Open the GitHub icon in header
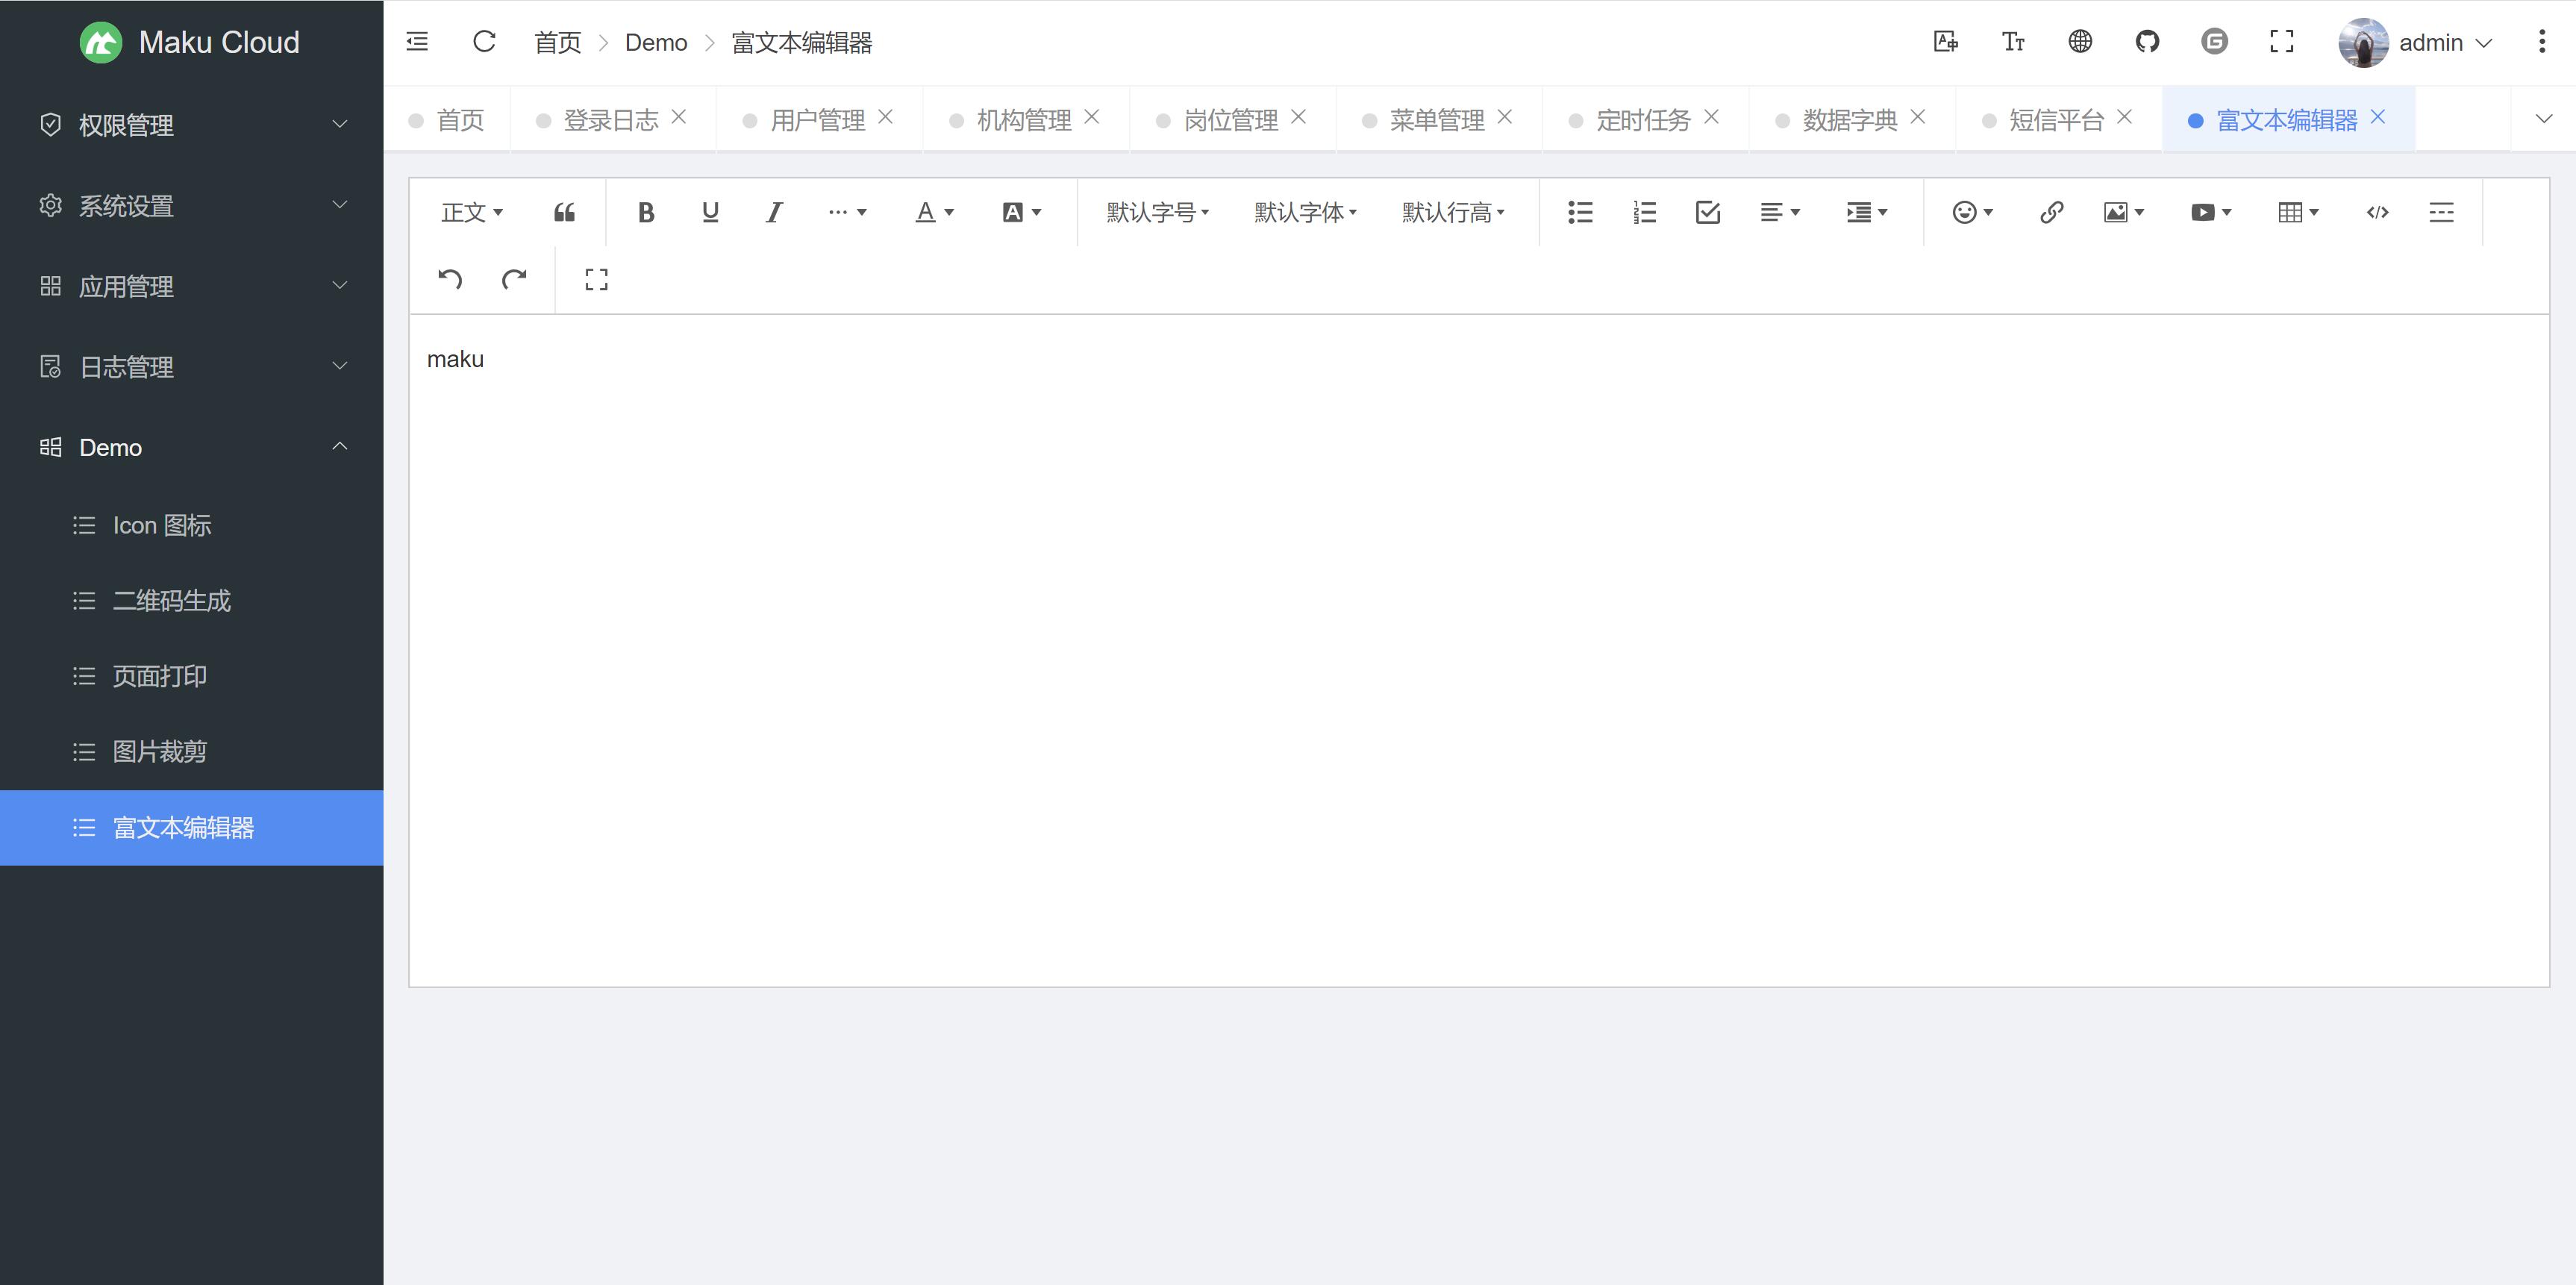This screenshot has width=2576, height=1285. 2147,42
